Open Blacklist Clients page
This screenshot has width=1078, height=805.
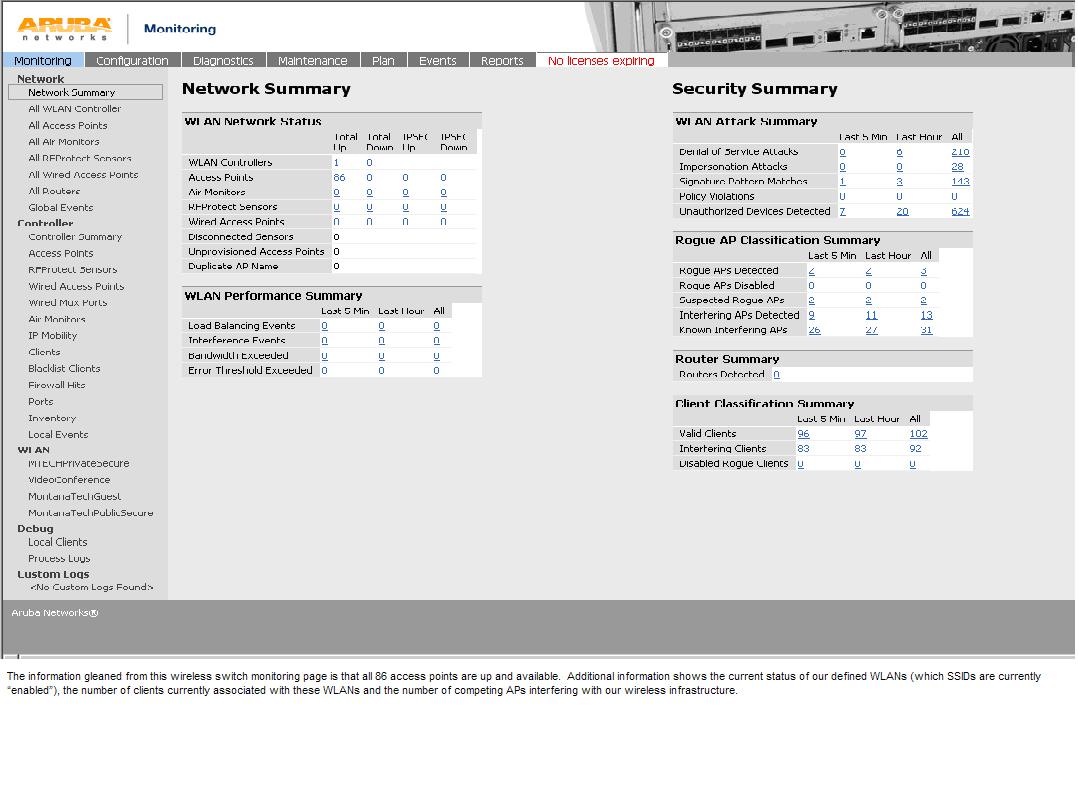(64, 368)
